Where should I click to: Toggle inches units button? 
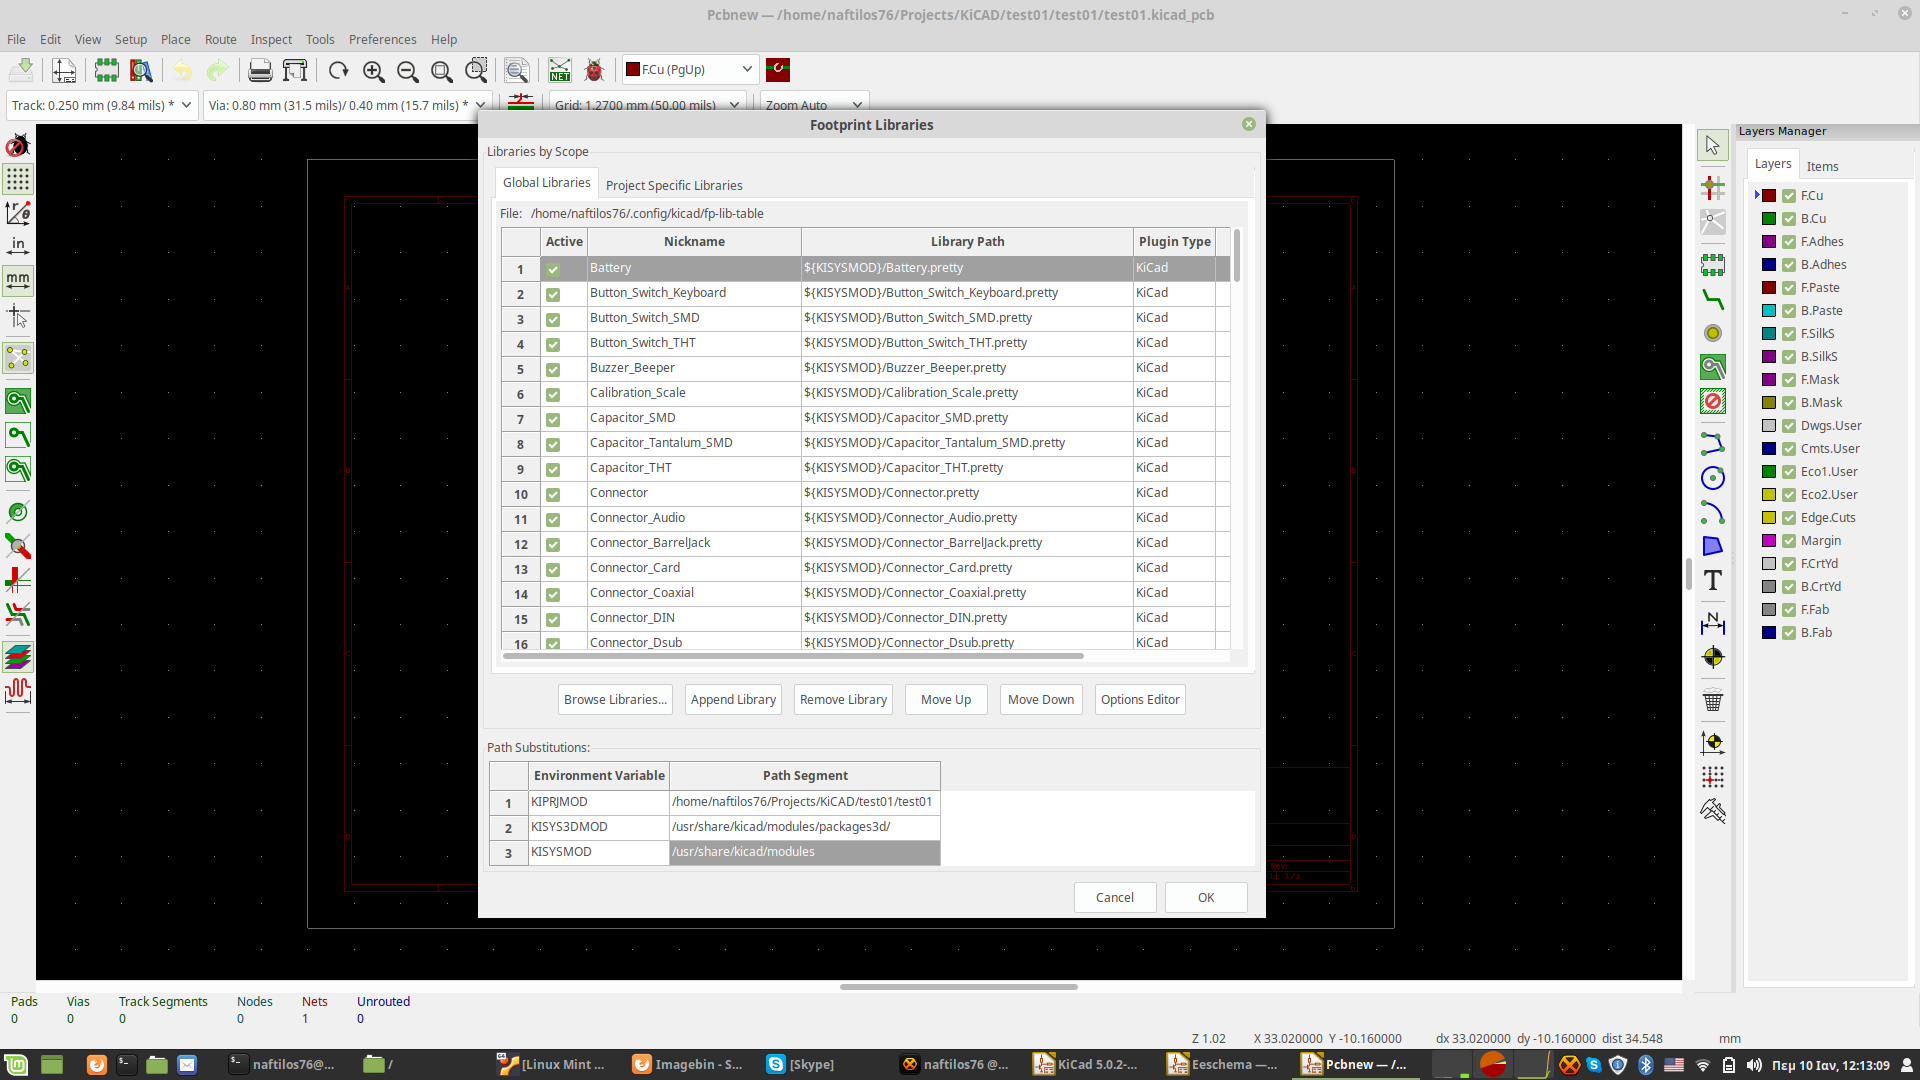coord(18,246)
